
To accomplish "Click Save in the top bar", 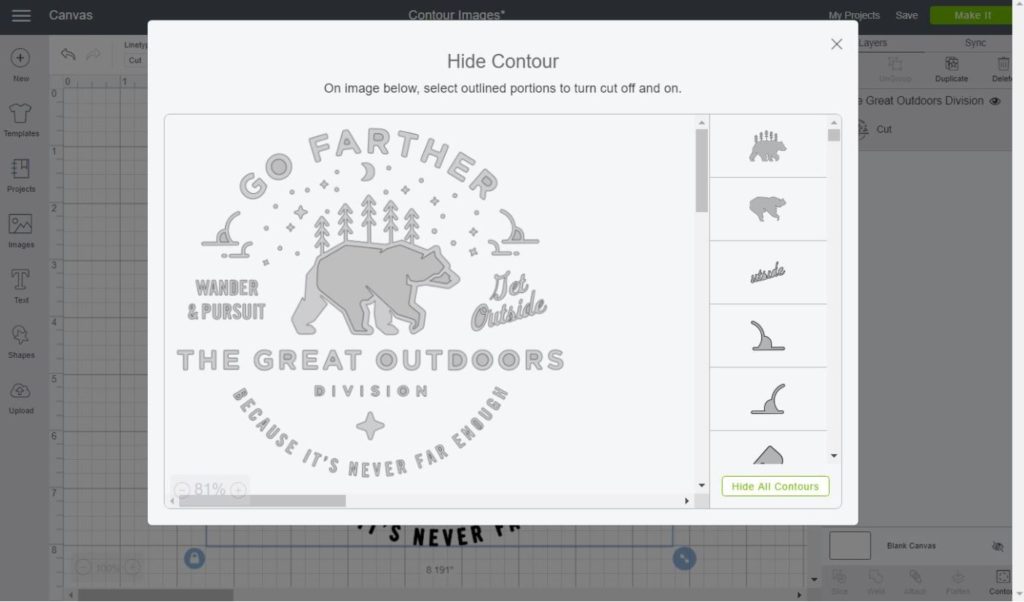I will 906,15.
